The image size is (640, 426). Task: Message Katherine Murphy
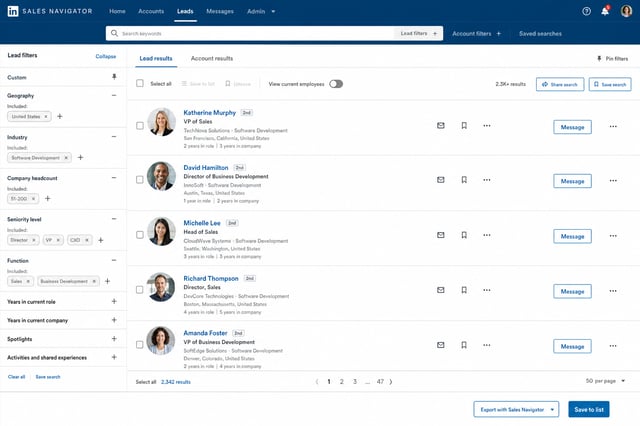pyautogui.click(x=572, y=127)
